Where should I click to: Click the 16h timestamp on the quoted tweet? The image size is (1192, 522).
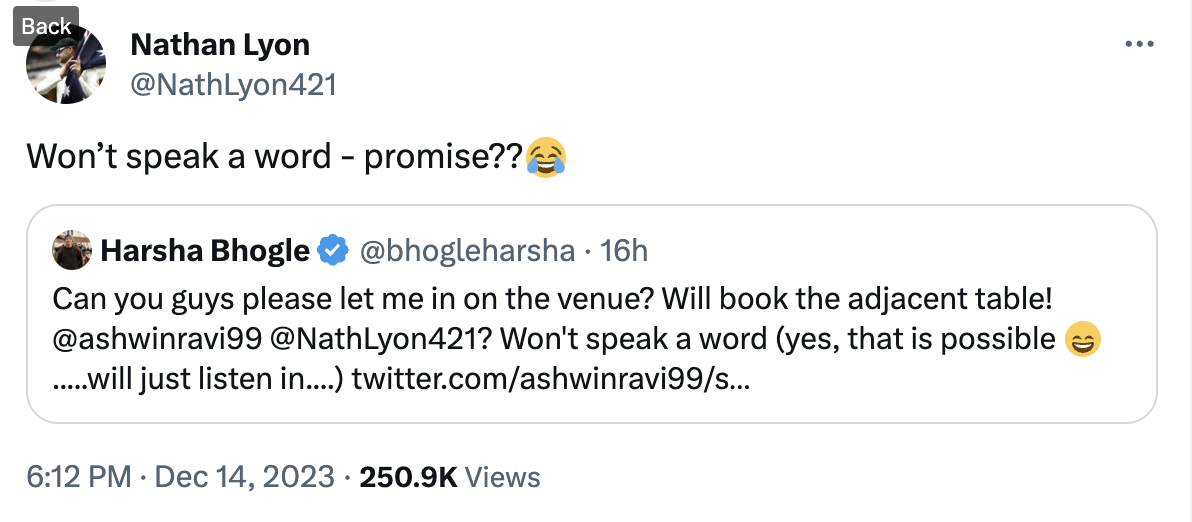[625, 251]
